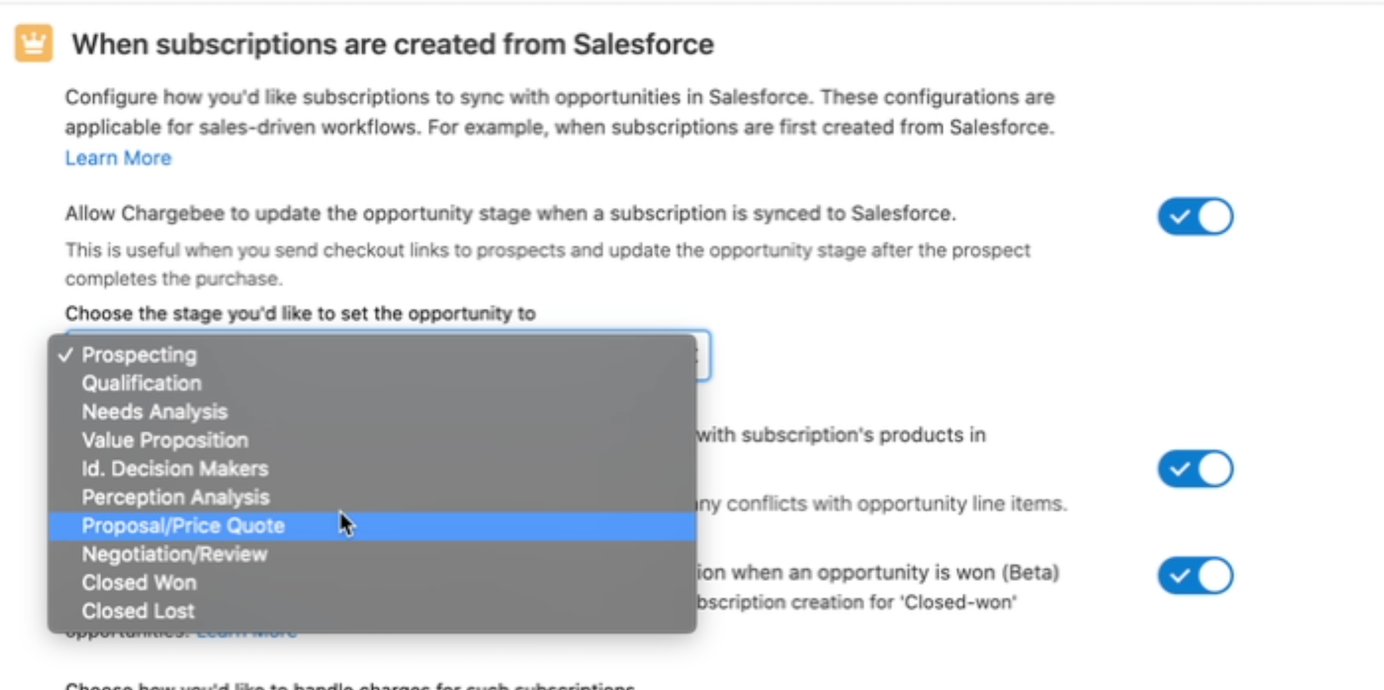1384x690 pixels.
Task: Pick Needs Analysis in the dropdown
Action: [154, 412]
